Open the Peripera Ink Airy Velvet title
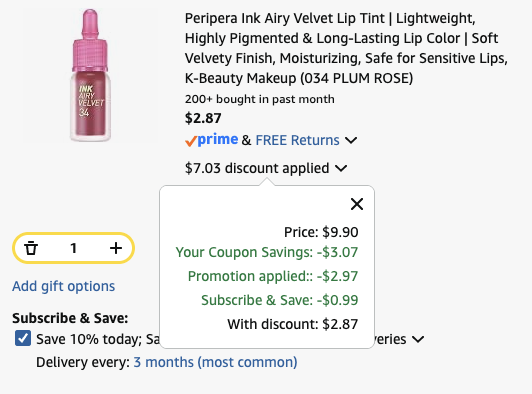Viewport: 532px width, 394px height. point(346,48)
